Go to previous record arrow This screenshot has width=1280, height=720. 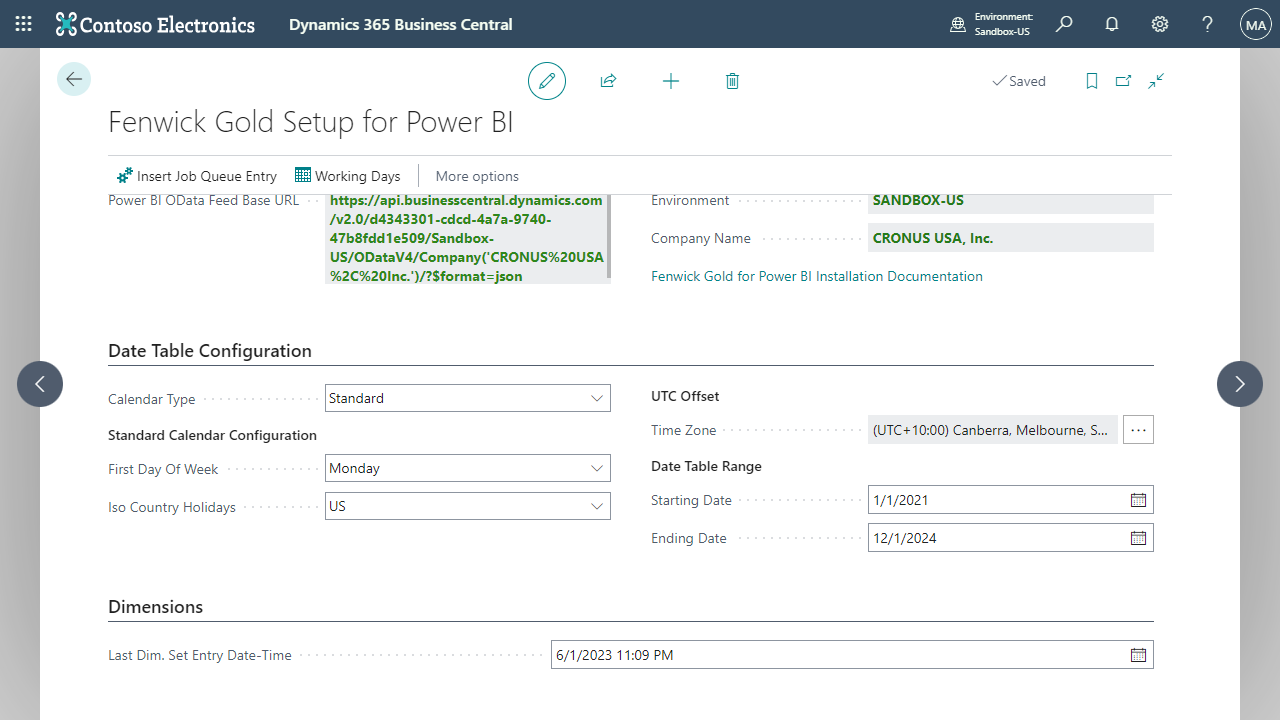click(x=40, y=384)
